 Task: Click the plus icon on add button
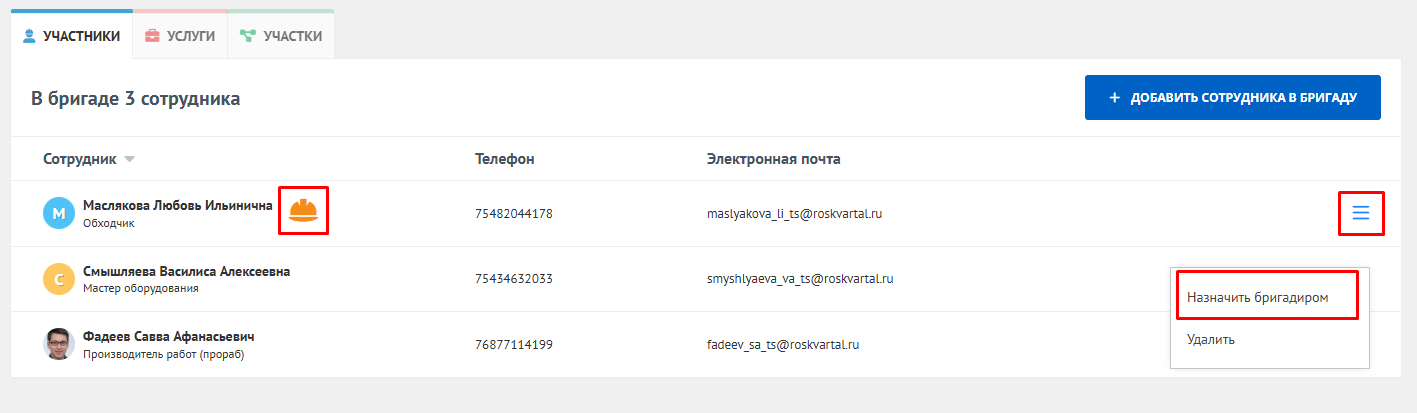pos(1115,98)
